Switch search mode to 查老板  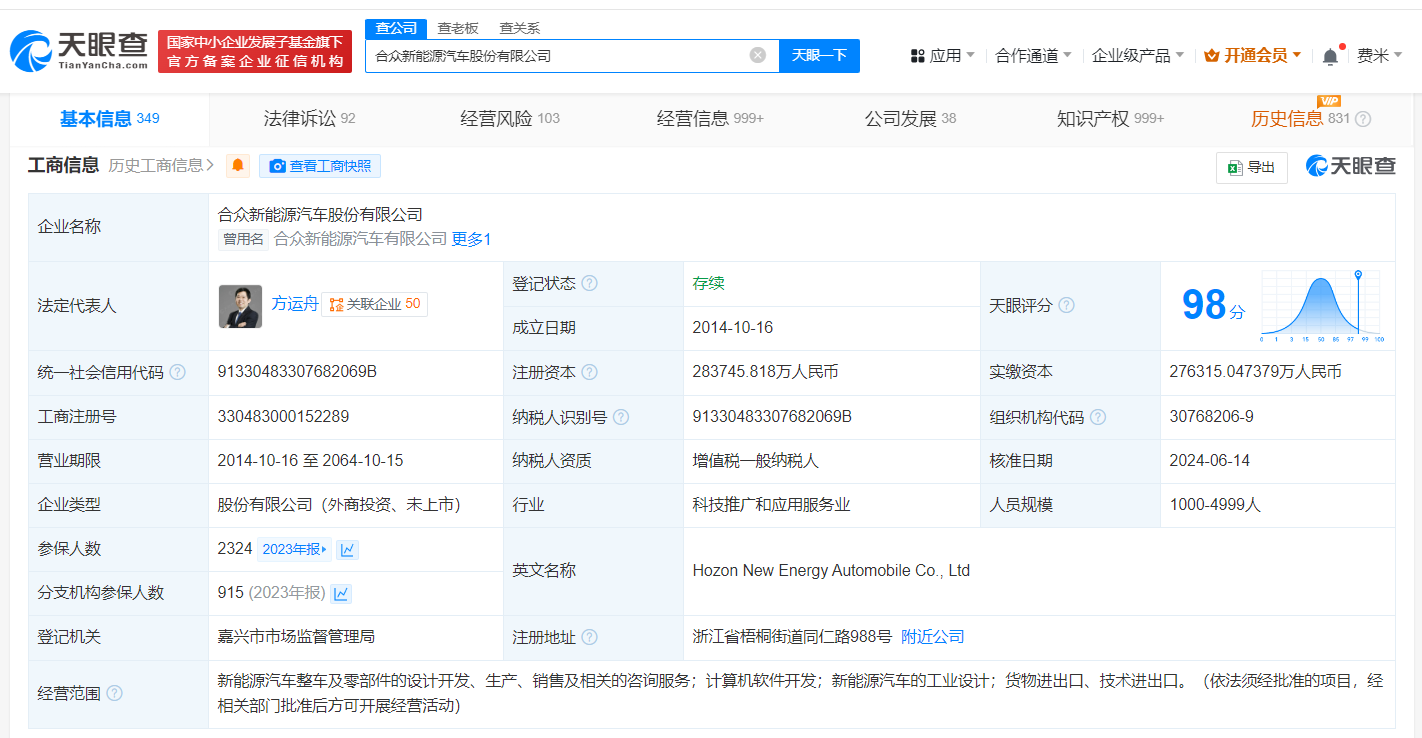(458, 28)
